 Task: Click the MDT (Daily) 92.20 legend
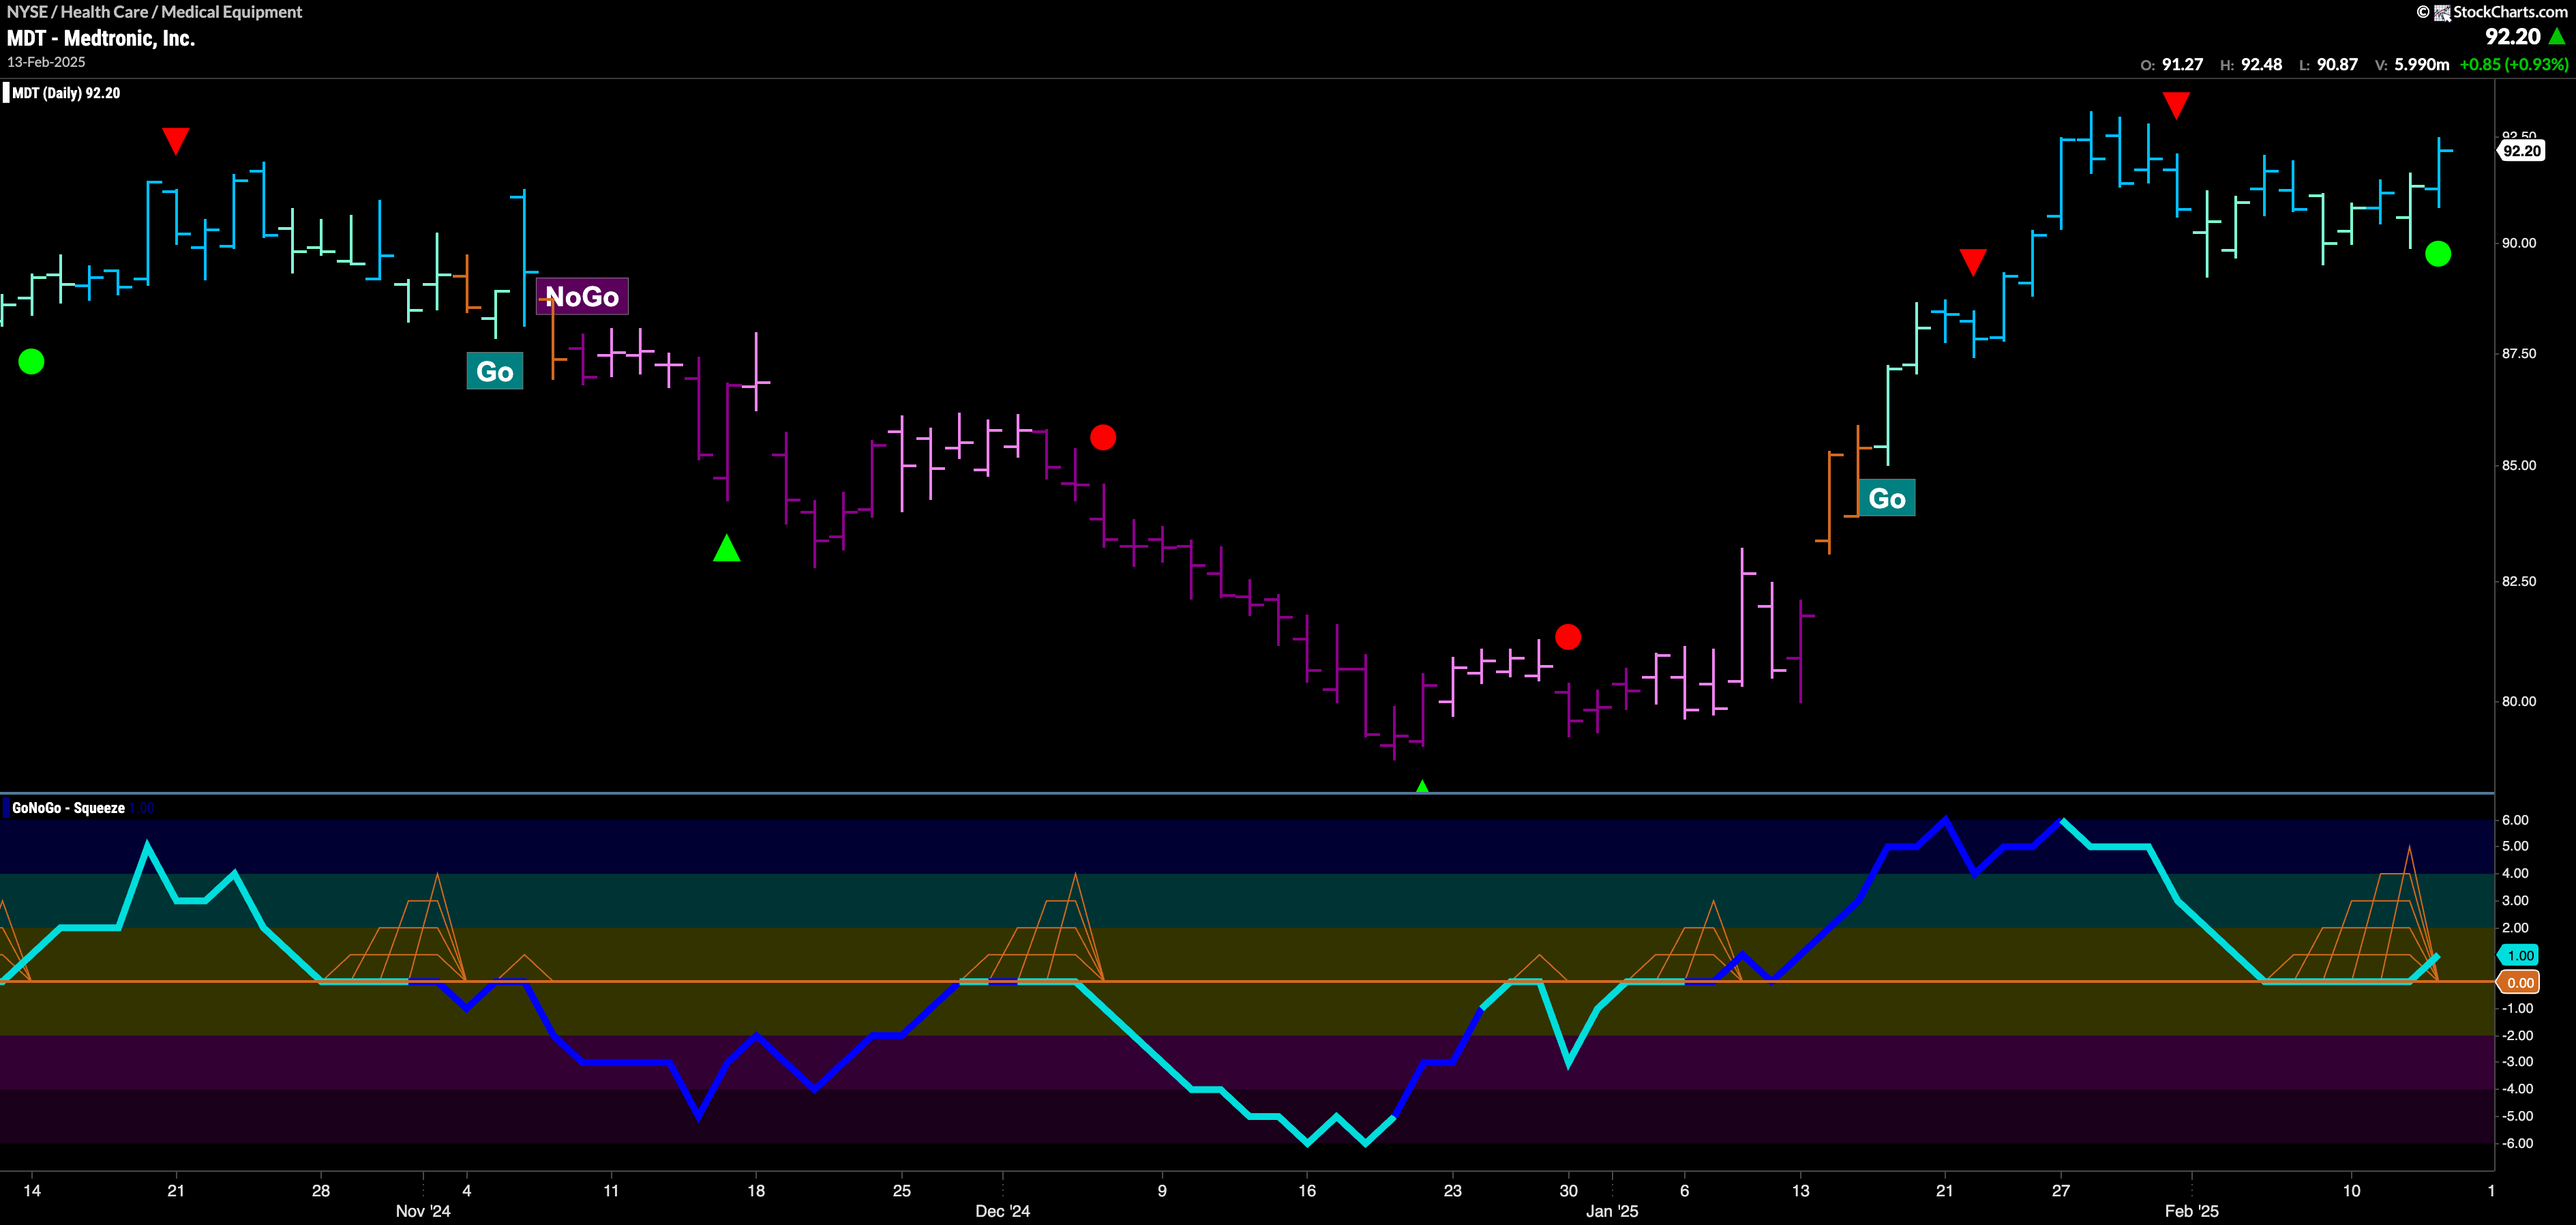[x=66, y=93]
